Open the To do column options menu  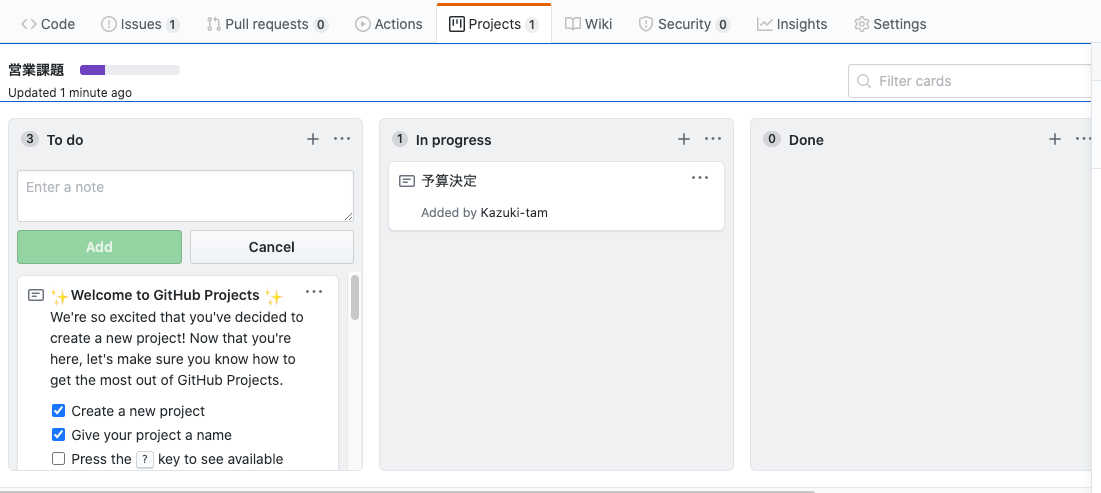point(342,139)
